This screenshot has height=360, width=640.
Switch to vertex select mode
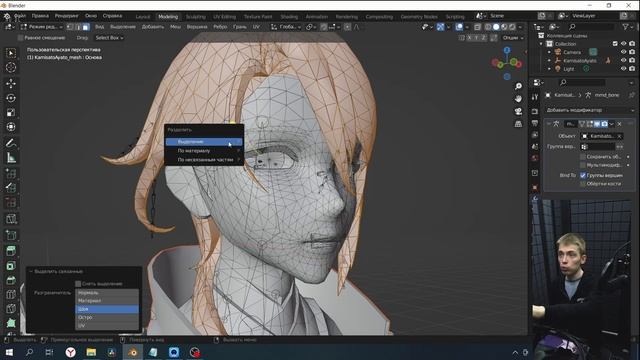(70, 27)
